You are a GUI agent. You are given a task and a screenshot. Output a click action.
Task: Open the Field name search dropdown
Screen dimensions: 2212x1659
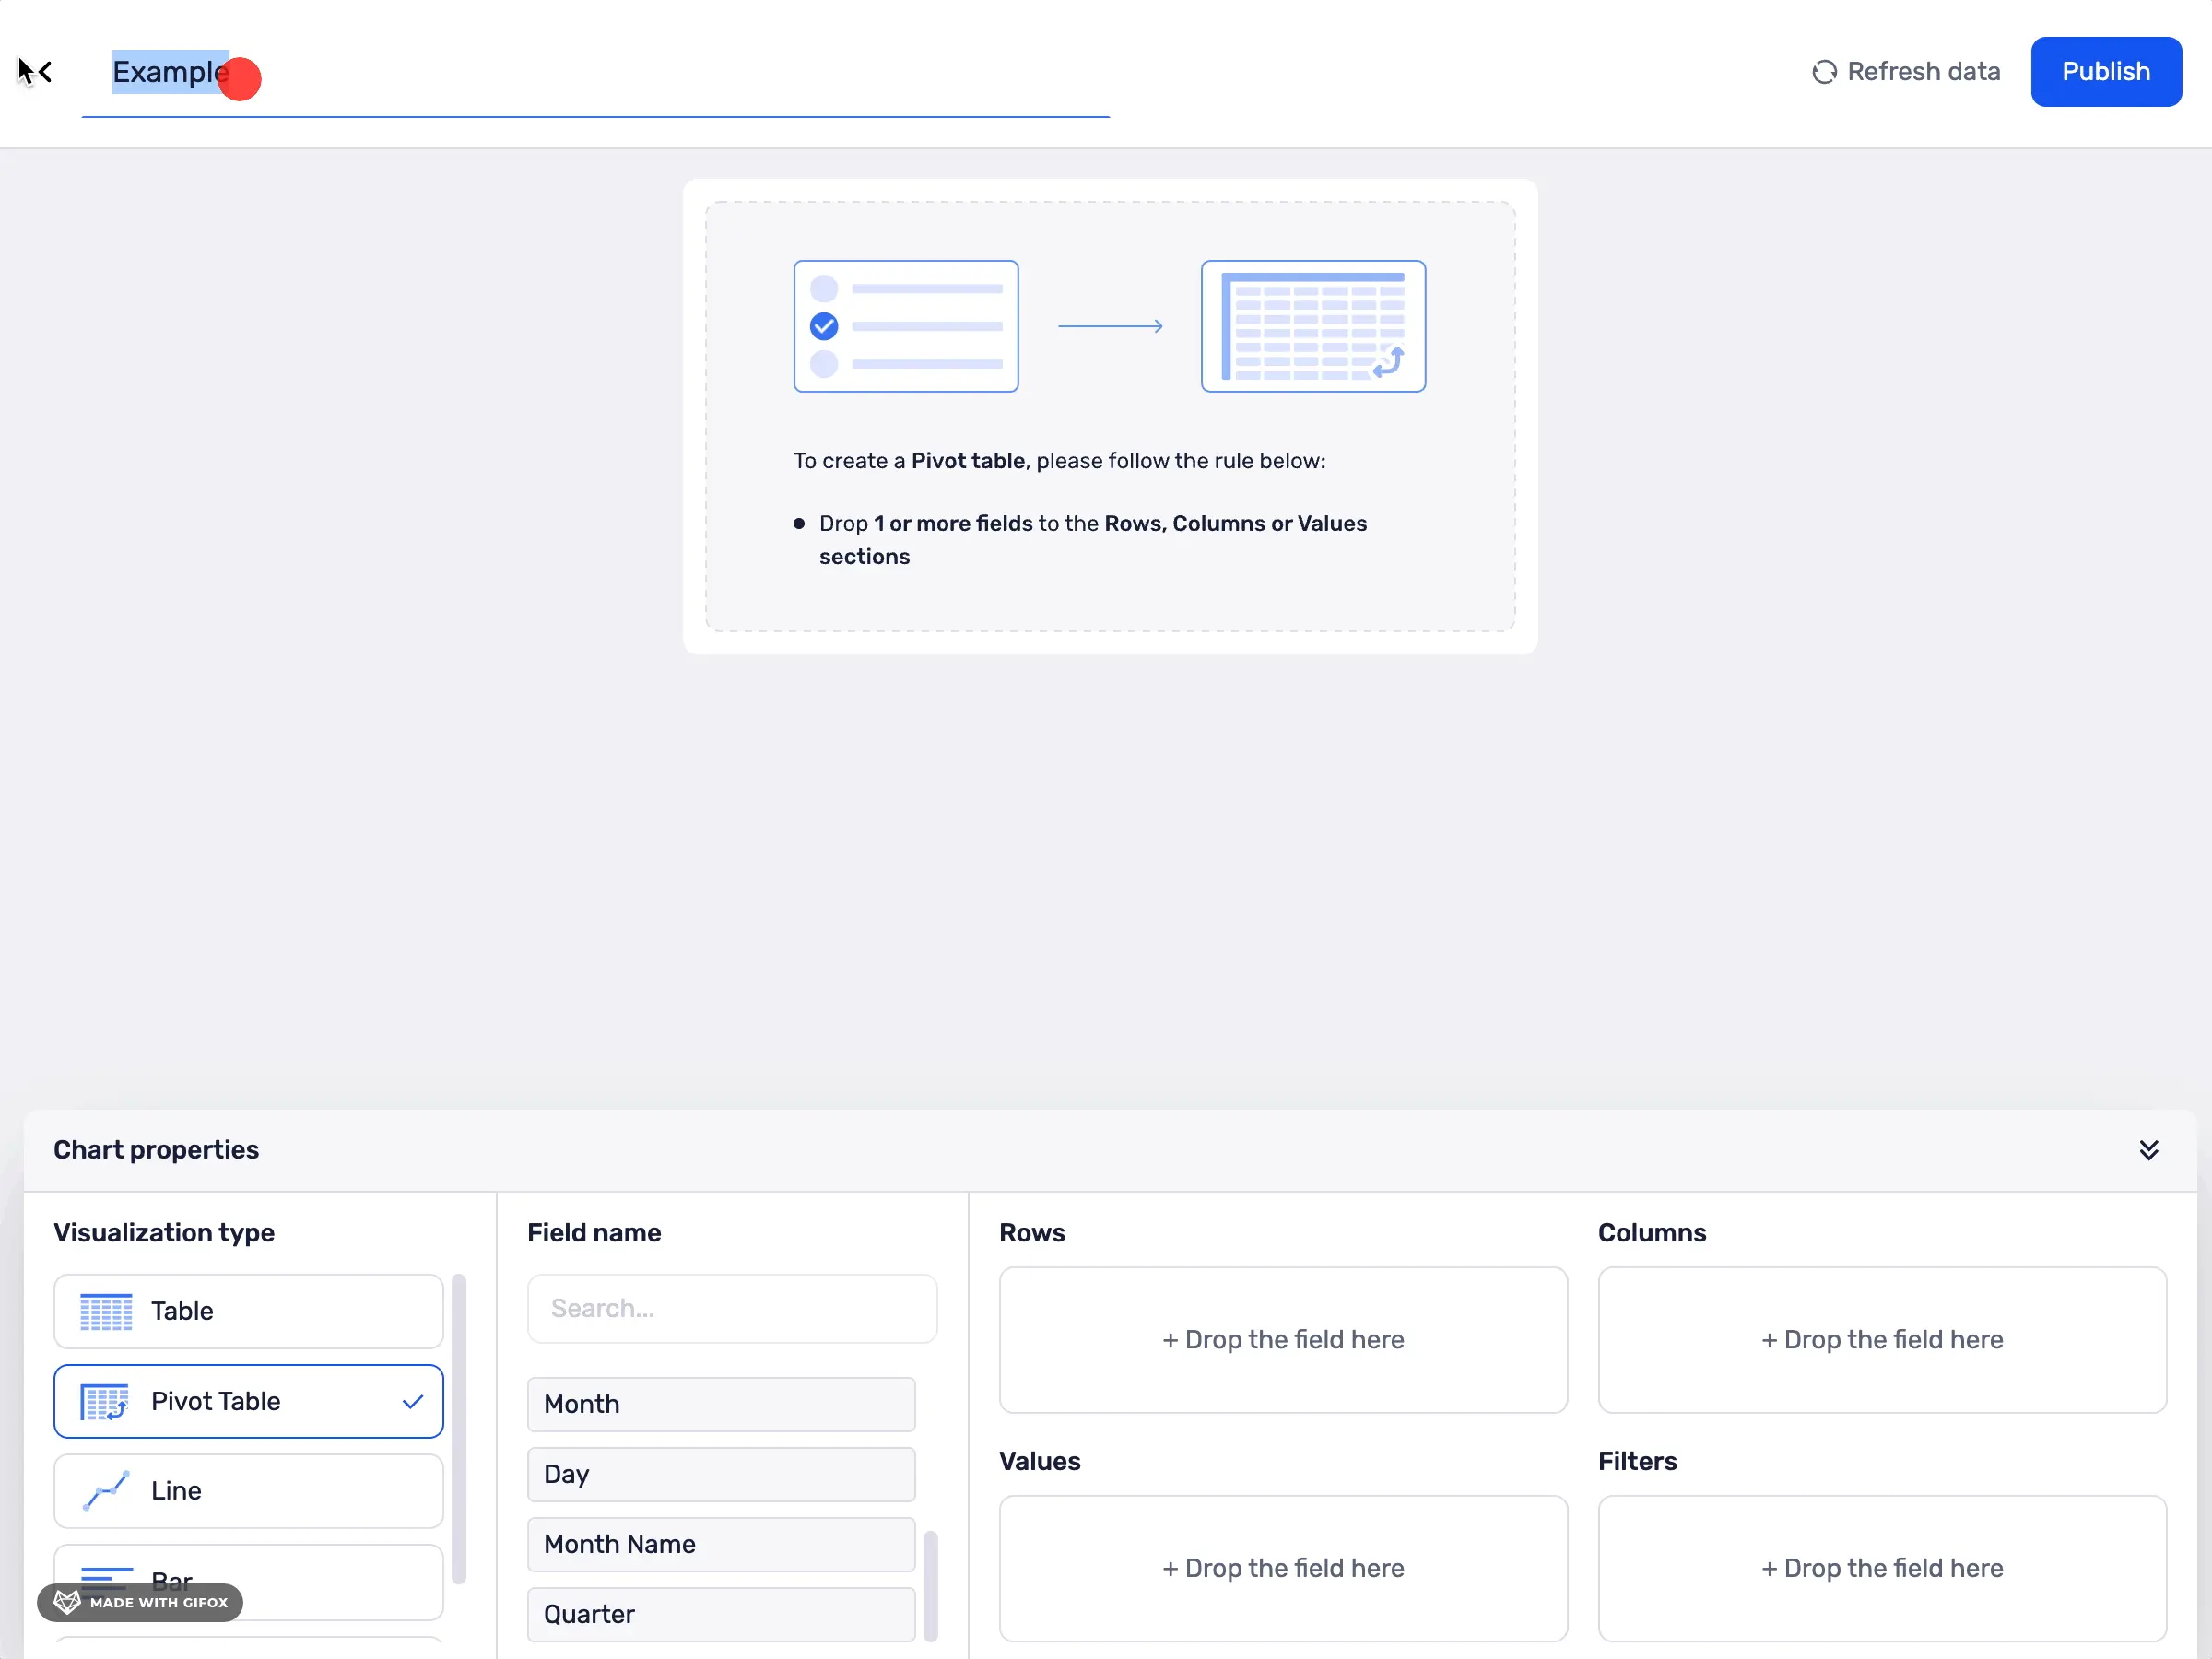[x=732, y=1309]
